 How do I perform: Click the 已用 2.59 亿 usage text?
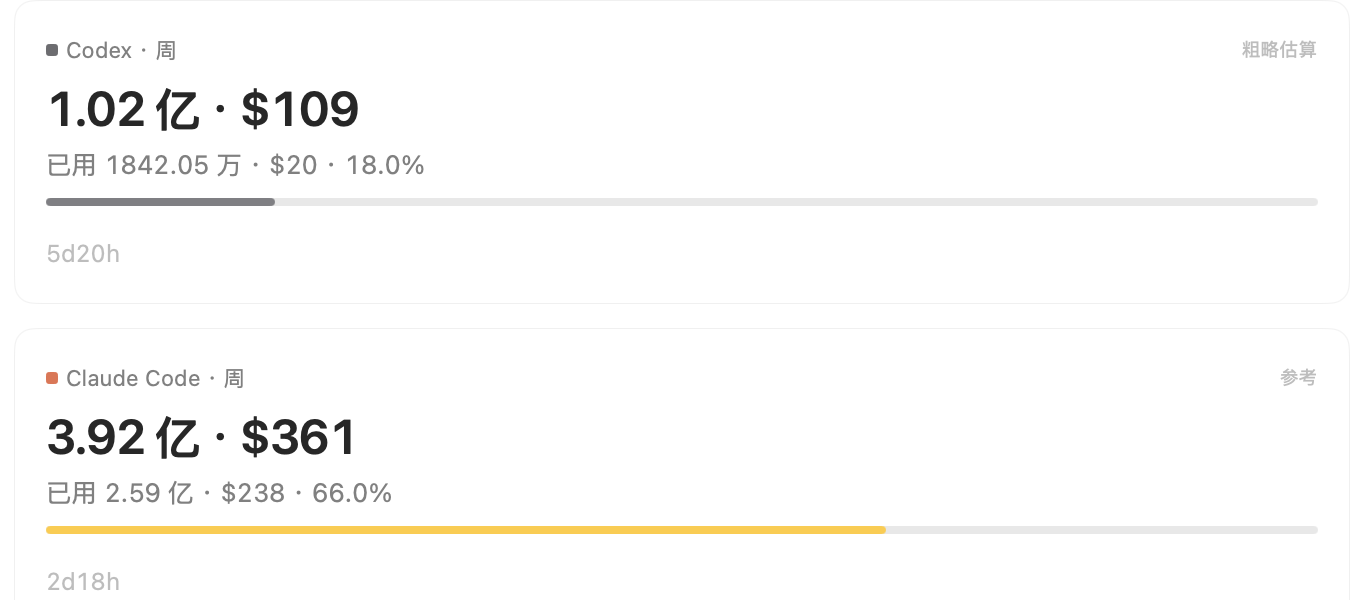tap(120, 493)
